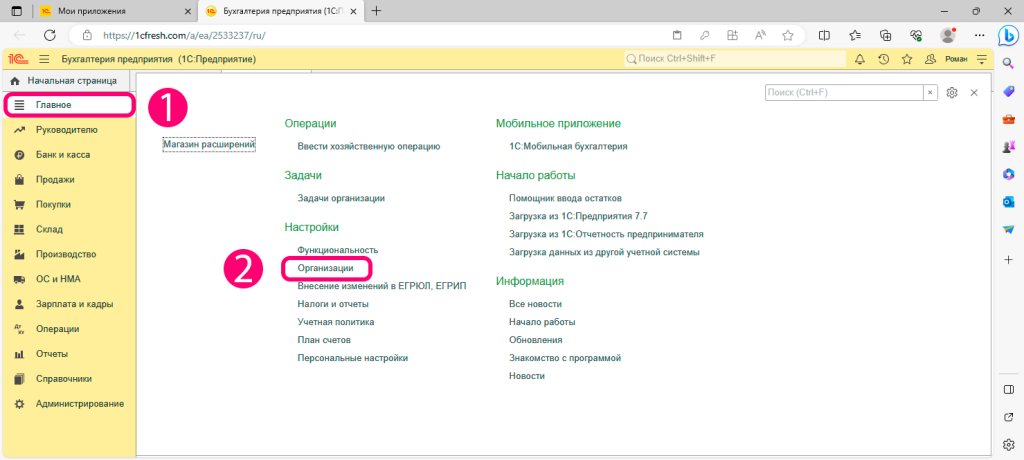Open favorites star icon in 1C header
The height and width of the screenshot is (460, 1024).
pyautogui.click(x=907, y=59)
